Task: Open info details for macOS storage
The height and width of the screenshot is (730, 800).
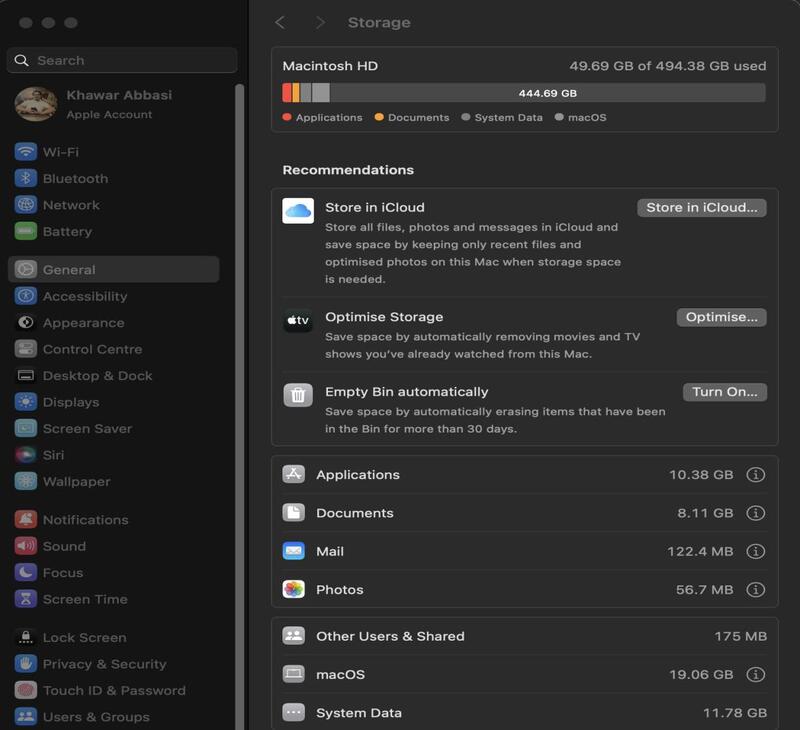Action: coord(755,675)
